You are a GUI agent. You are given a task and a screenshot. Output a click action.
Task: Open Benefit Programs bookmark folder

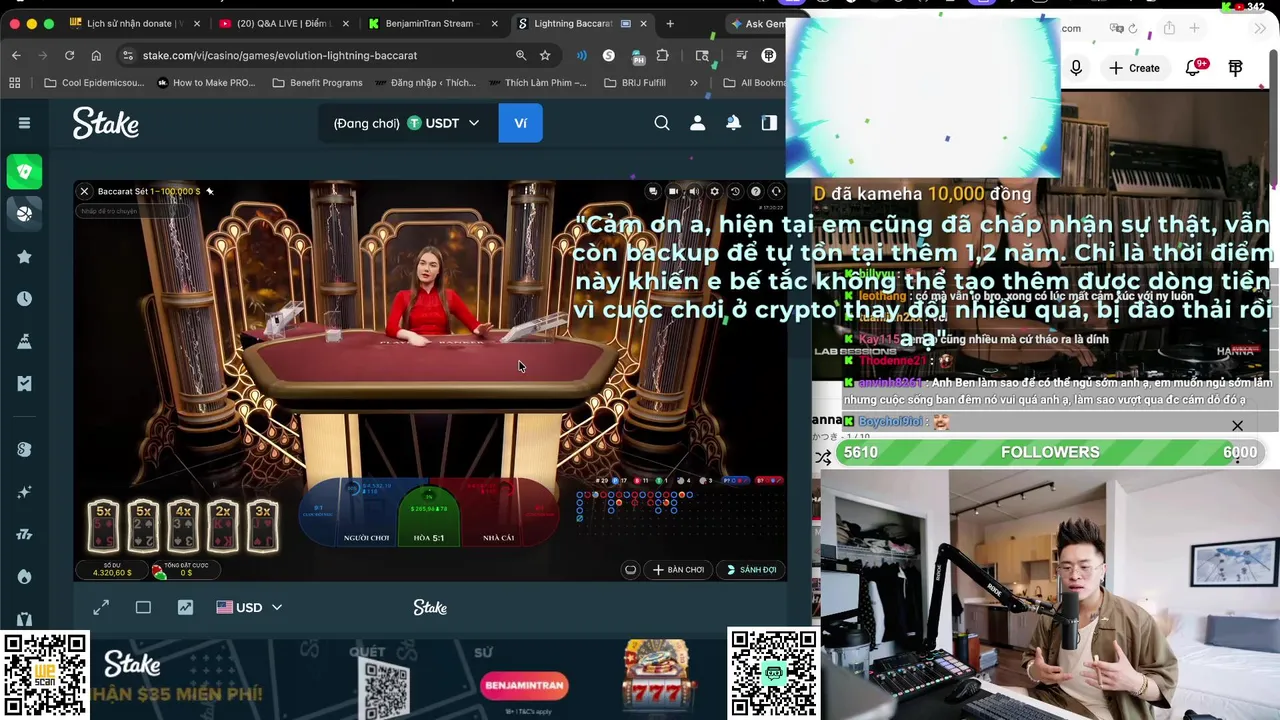click(x=317, y=83)
